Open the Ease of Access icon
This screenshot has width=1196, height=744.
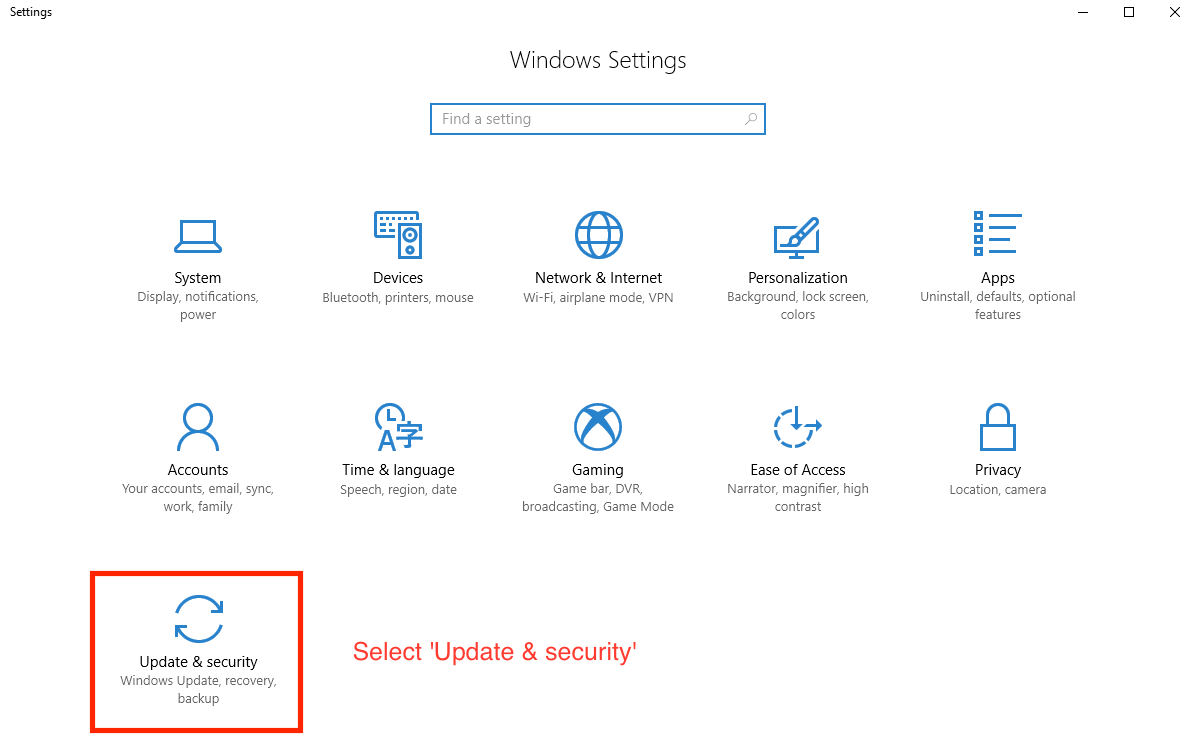point(797,427)
